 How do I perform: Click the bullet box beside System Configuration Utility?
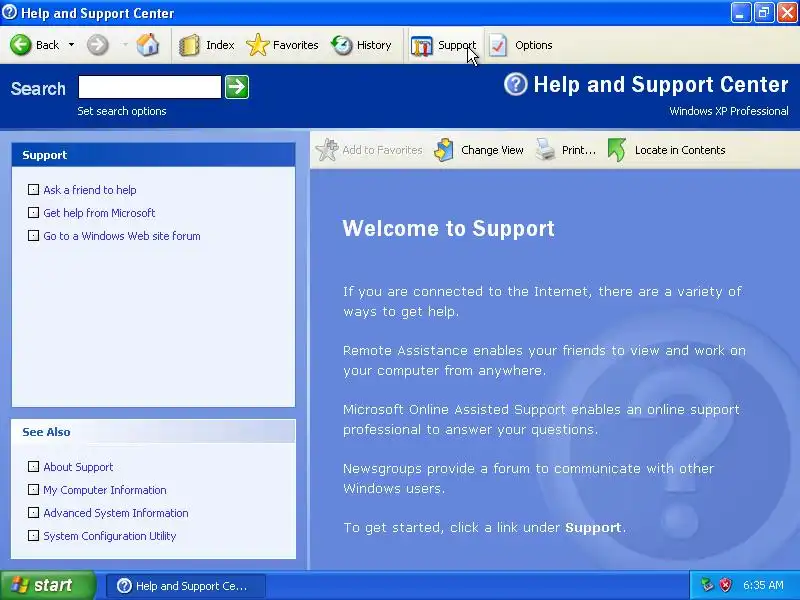(33, 536)
